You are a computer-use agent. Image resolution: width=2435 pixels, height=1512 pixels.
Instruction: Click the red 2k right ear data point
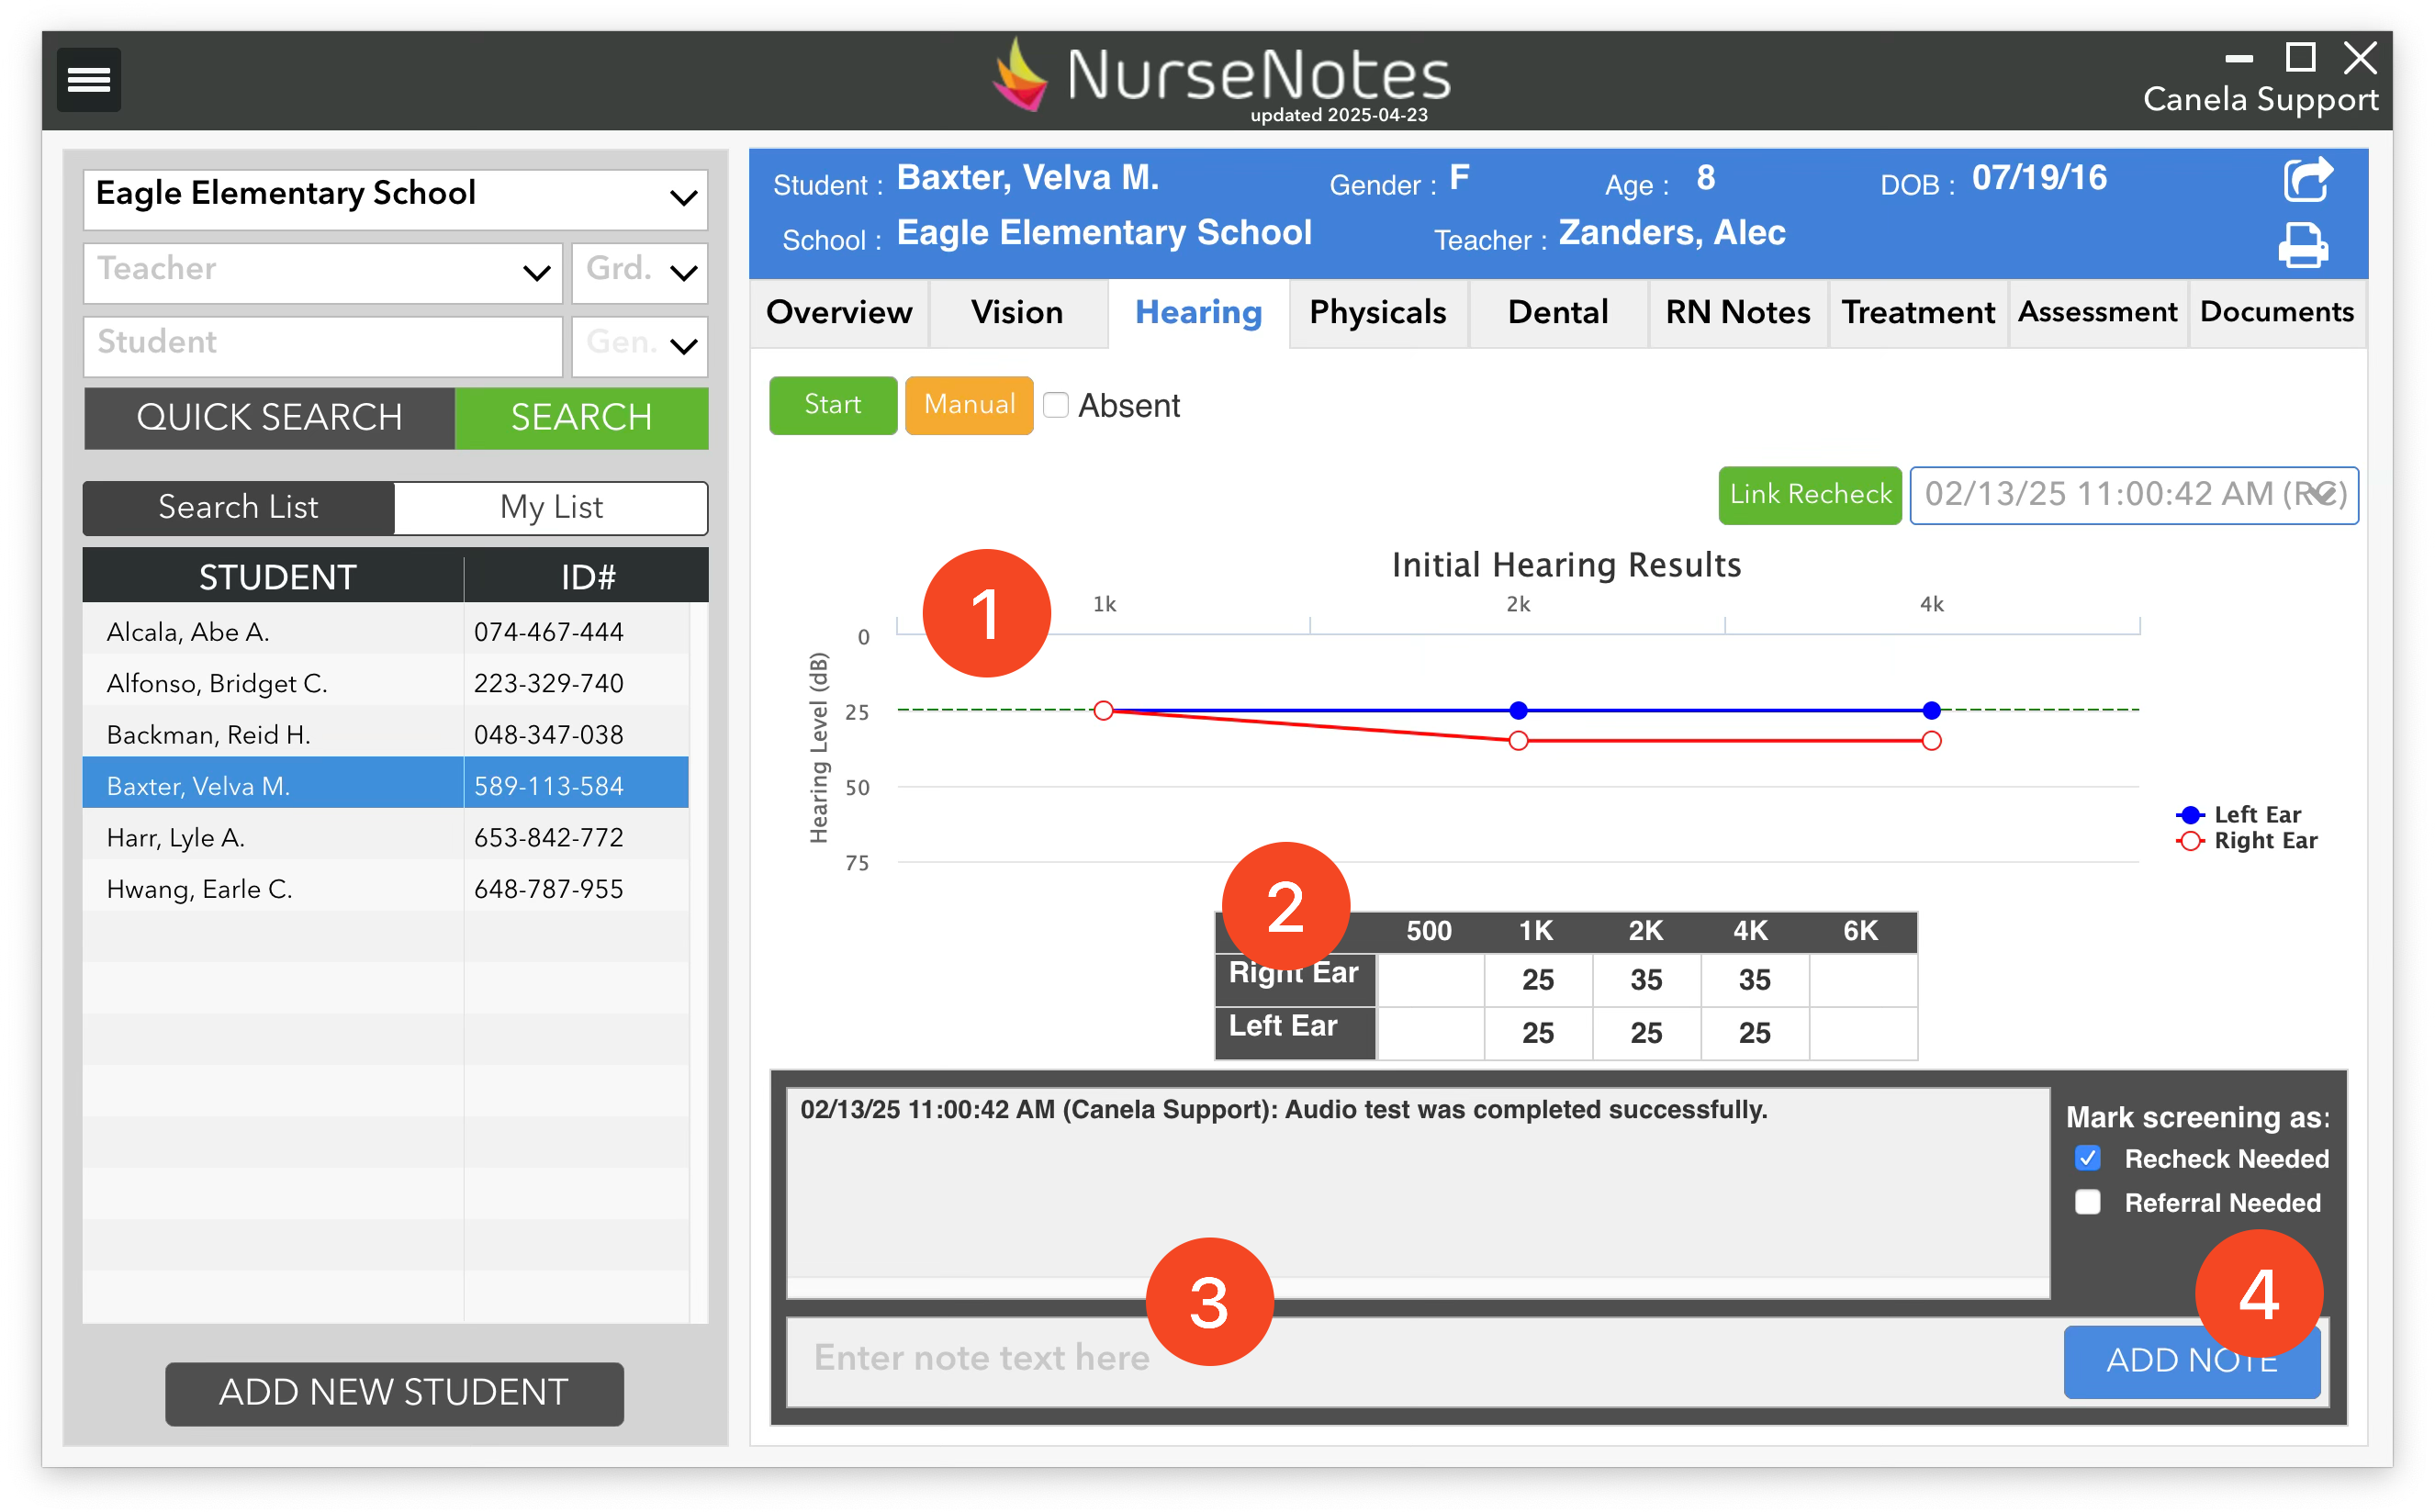[x=1518, y=741]
